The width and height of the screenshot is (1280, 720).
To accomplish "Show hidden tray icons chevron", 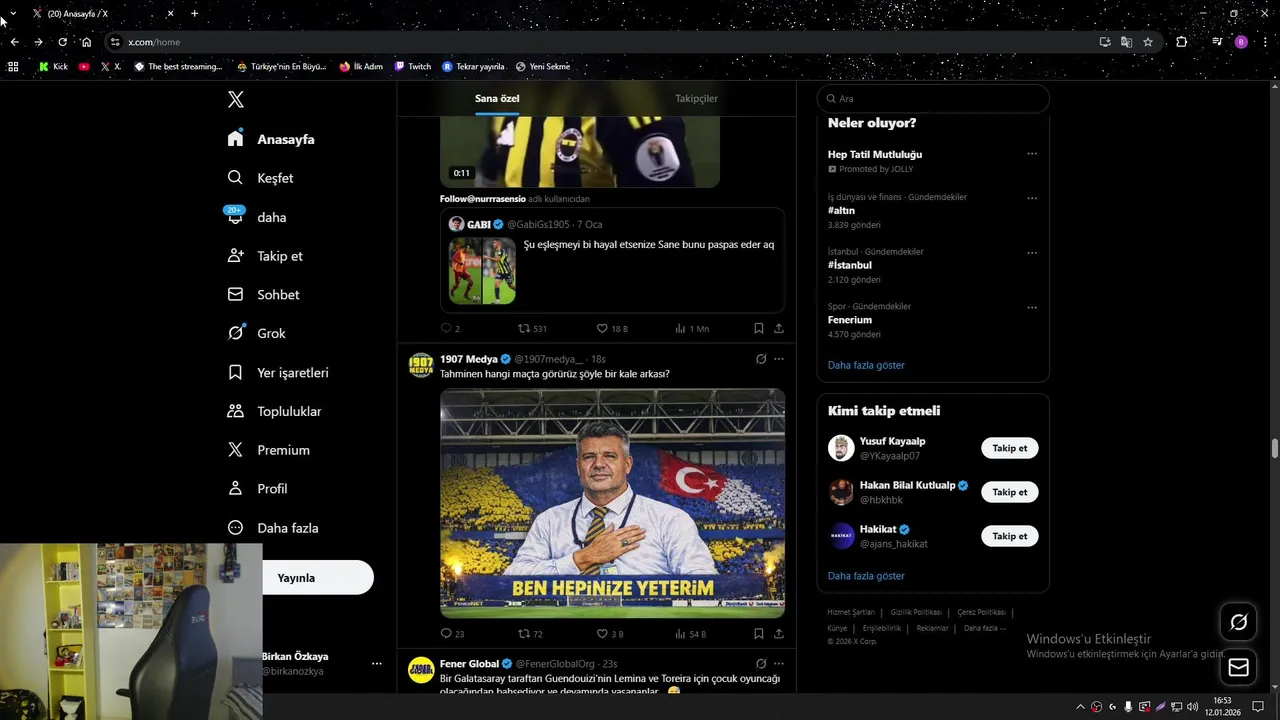I will pos(1080,707).
